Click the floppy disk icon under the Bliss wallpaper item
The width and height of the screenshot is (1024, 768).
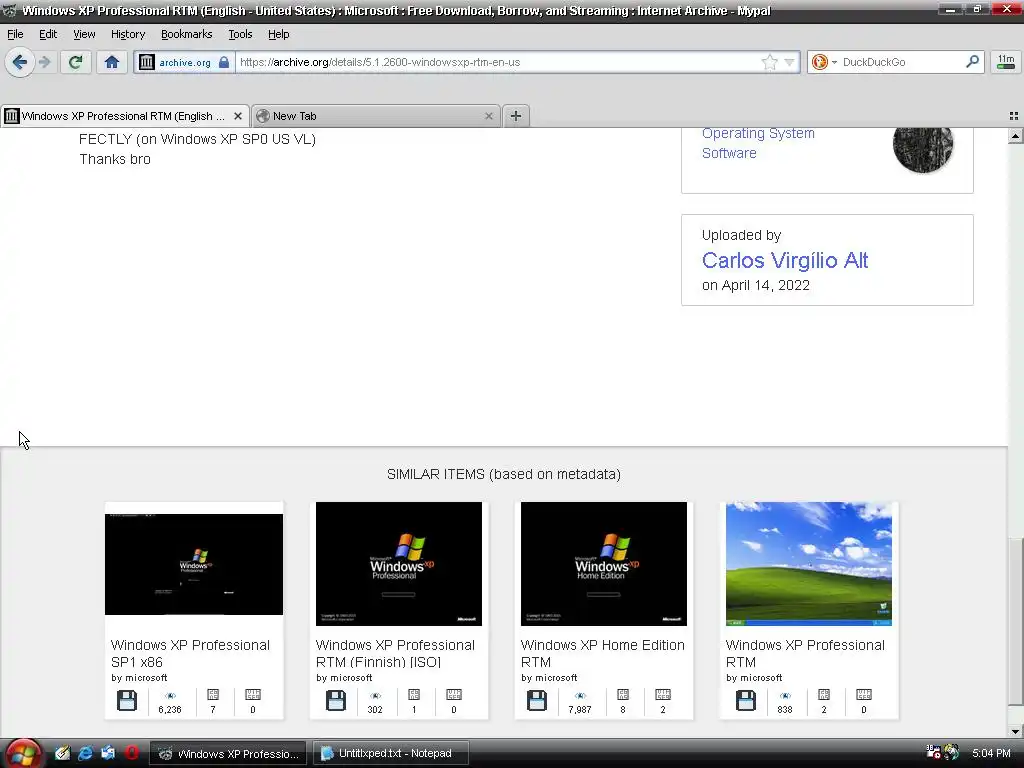746,701
